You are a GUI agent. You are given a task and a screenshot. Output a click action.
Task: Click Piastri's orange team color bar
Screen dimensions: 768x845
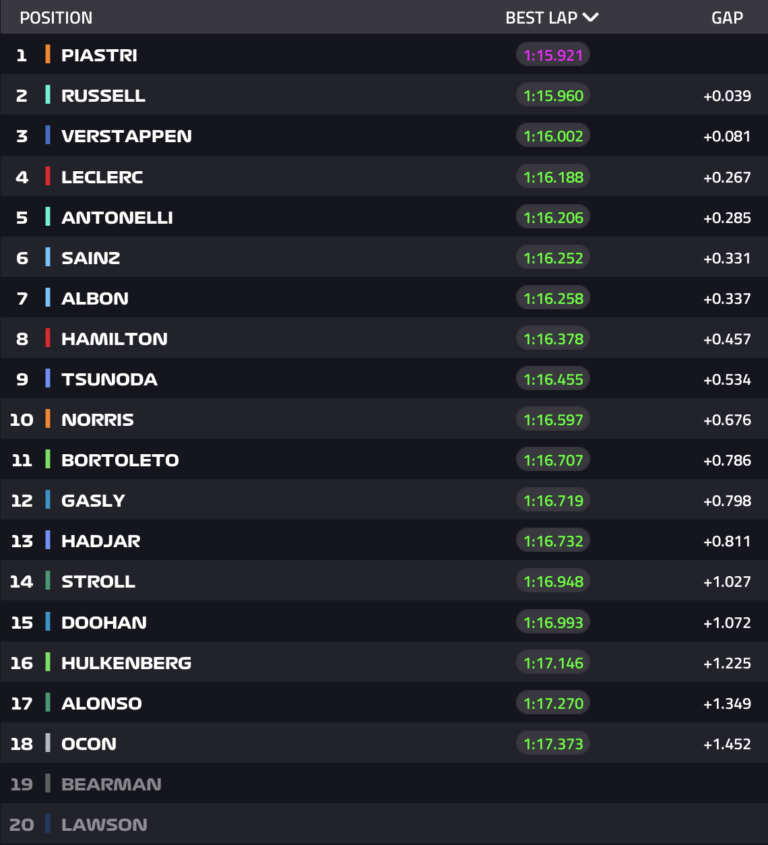coord(47,55)
